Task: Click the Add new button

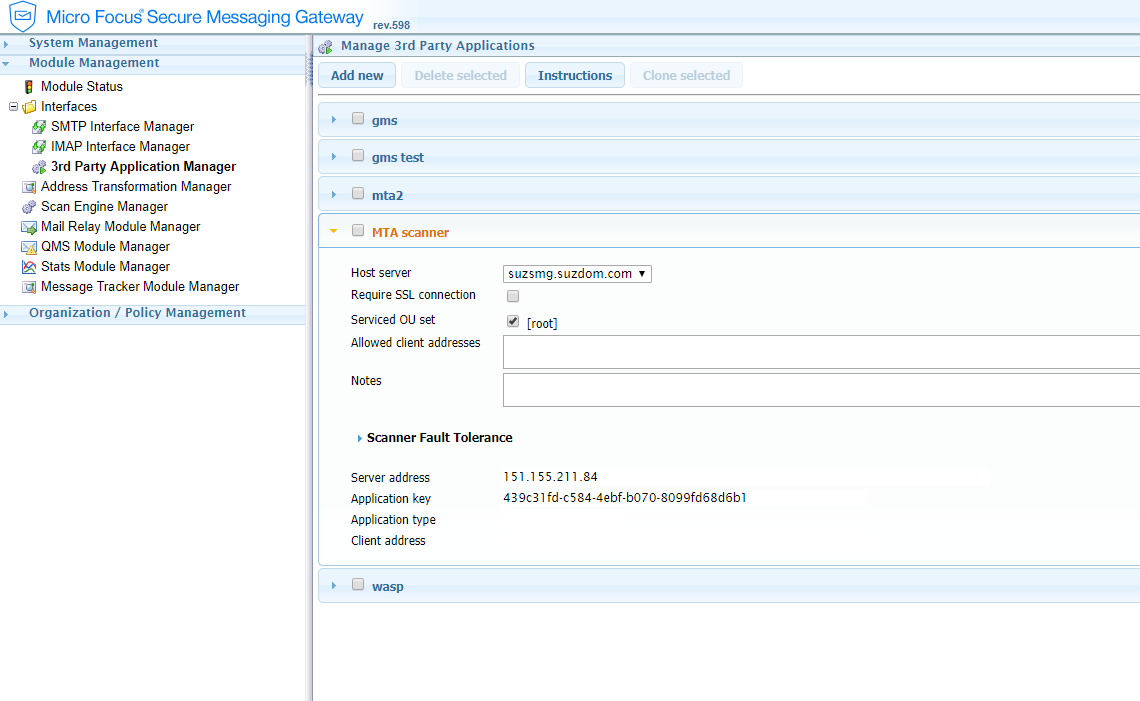Action: pyautogui.click(x=357, y=76)
